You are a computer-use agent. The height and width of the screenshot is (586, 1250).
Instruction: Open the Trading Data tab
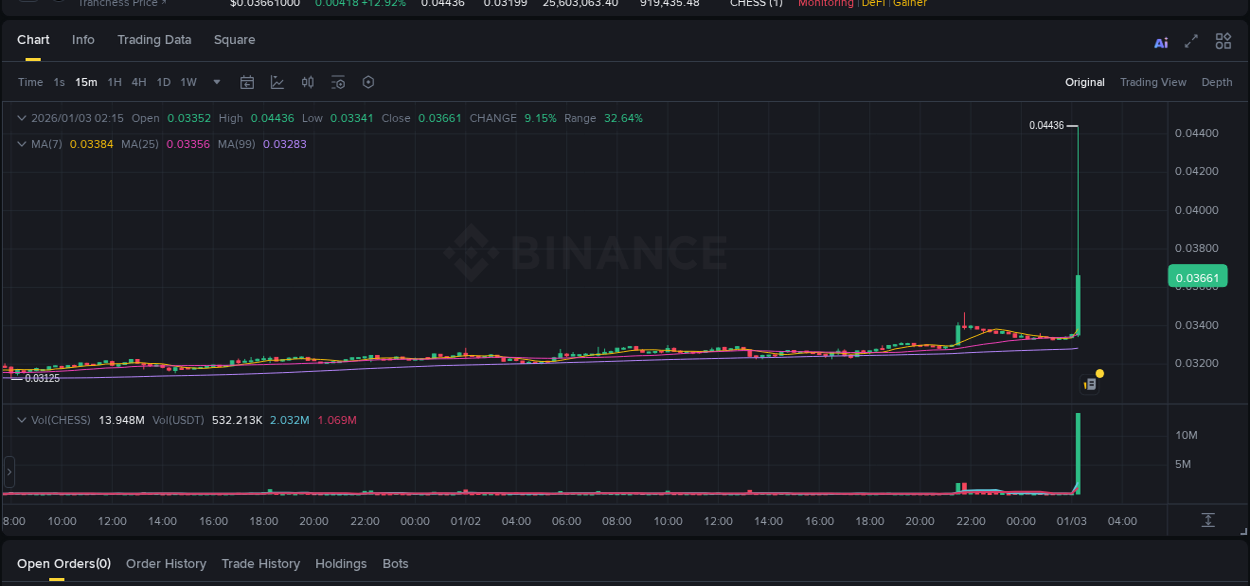[x=154, y=40]
